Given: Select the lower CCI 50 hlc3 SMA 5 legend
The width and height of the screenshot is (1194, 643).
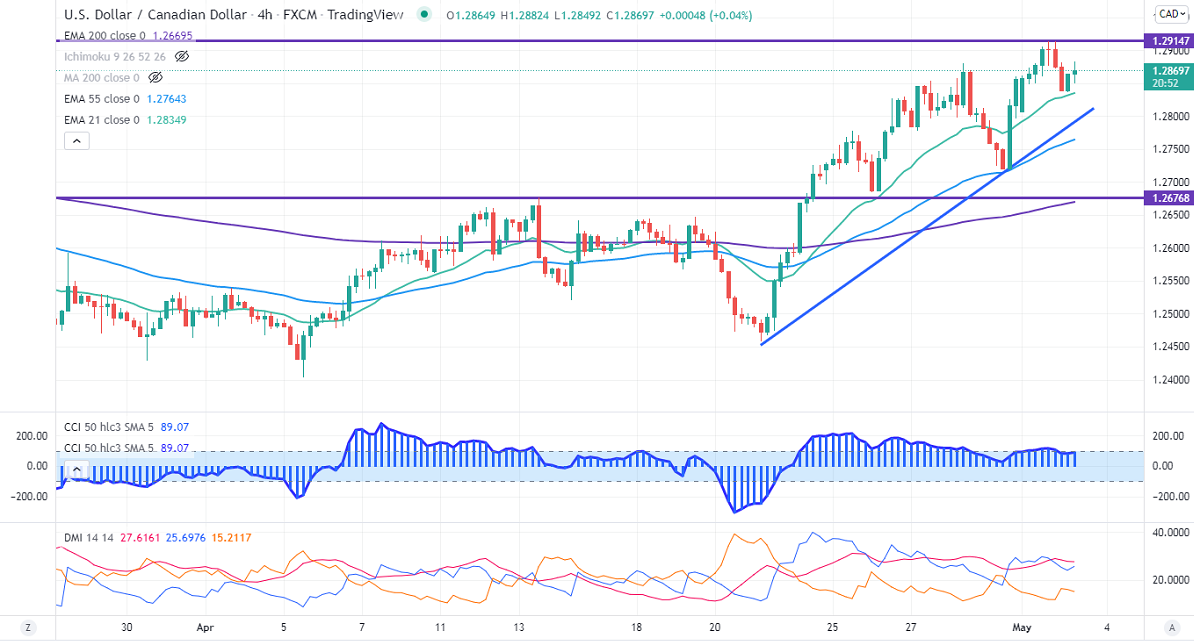Looking at the screenshot, I should [109, 448].
